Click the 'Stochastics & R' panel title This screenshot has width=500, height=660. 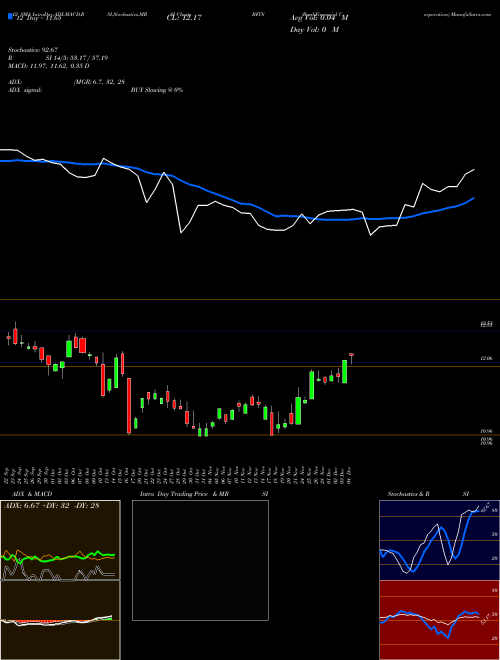[x=409, y=494]
